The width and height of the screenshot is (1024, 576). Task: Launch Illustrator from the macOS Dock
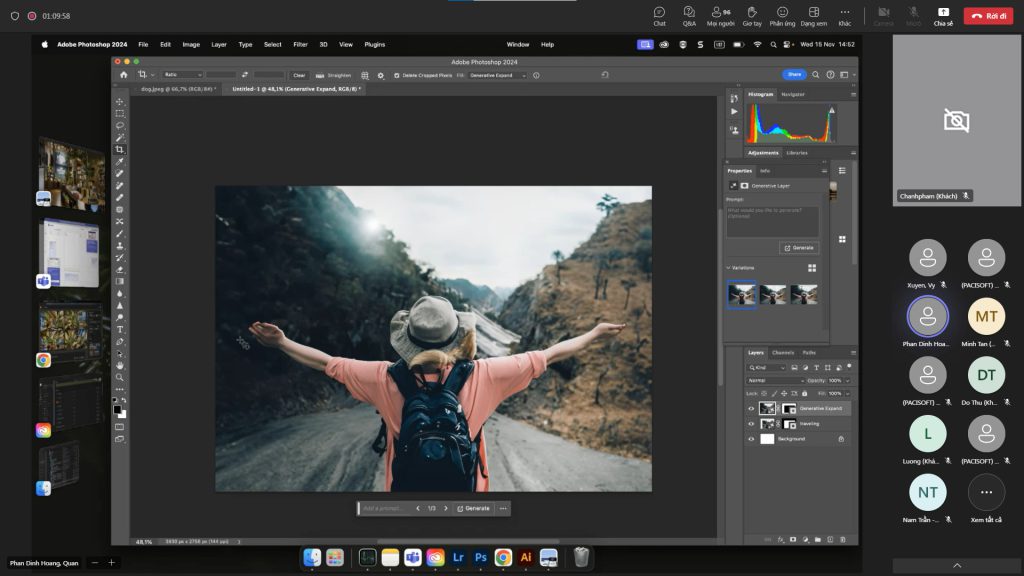tap(526, 558)
